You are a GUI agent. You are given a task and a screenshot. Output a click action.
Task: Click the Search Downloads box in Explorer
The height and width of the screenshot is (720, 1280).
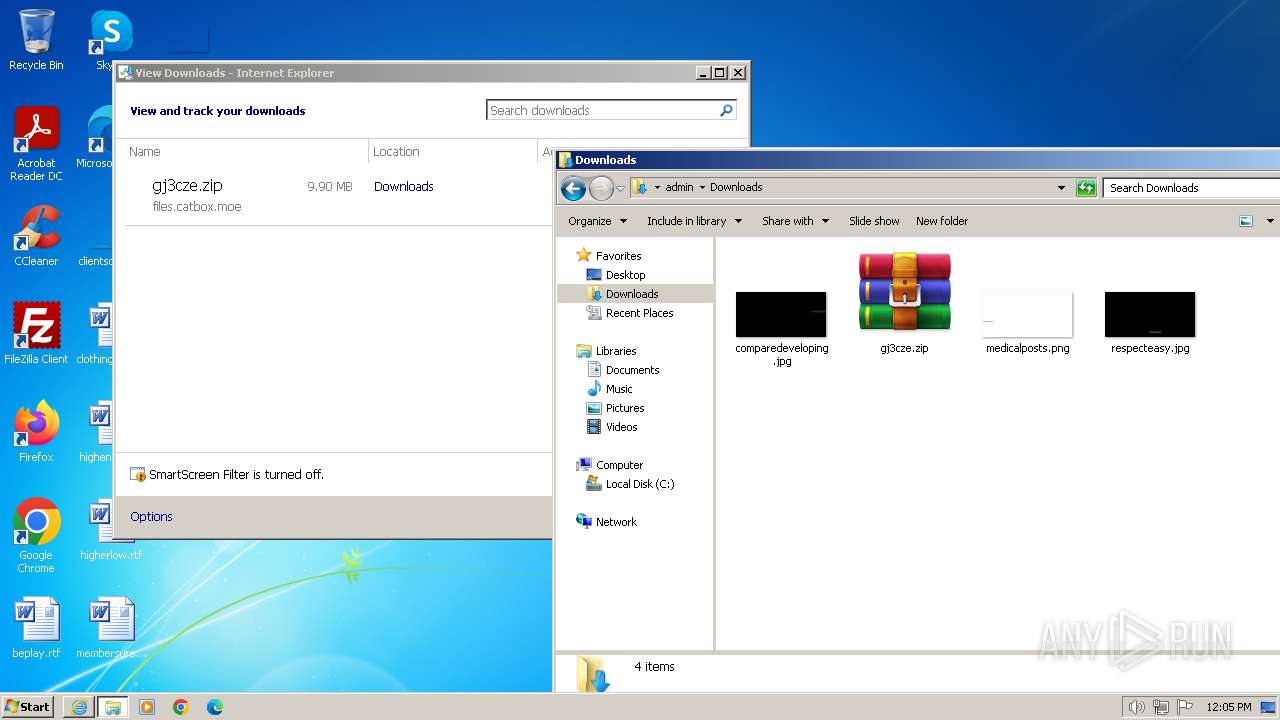pos(1191,187)
